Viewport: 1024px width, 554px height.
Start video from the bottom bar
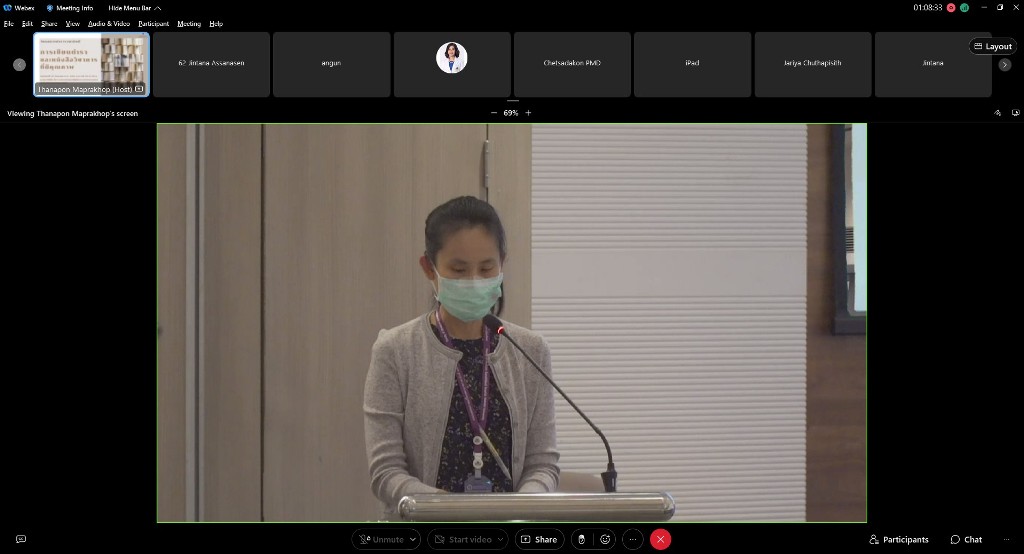click(463, 539)
